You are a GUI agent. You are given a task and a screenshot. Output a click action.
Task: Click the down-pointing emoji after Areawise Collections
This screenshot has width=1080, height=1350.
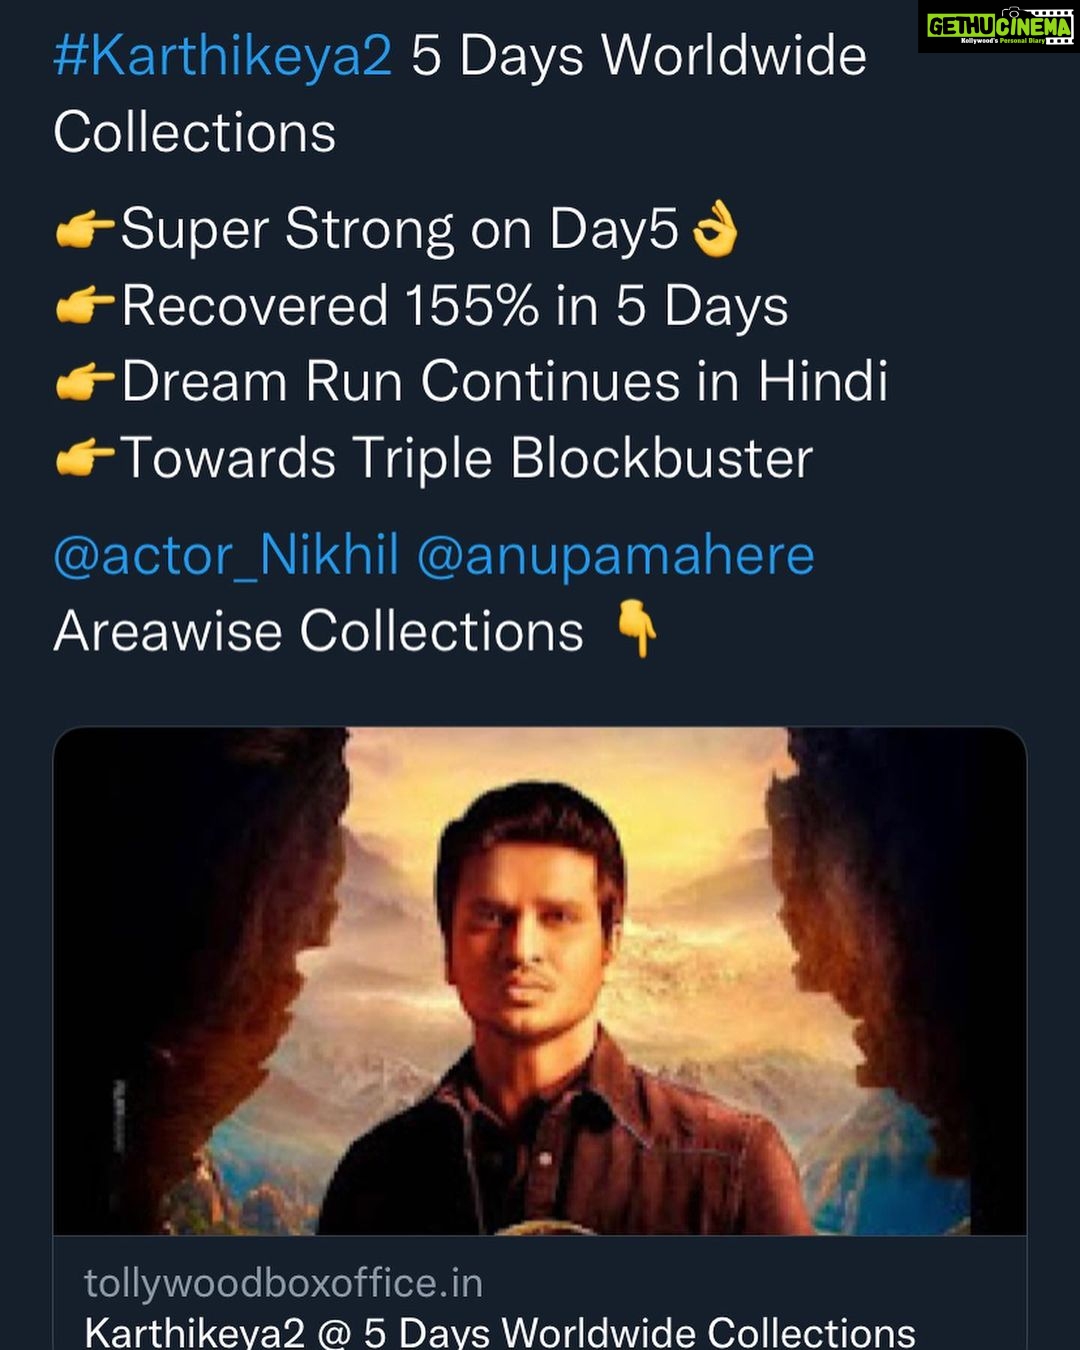(x=636, y=630)
